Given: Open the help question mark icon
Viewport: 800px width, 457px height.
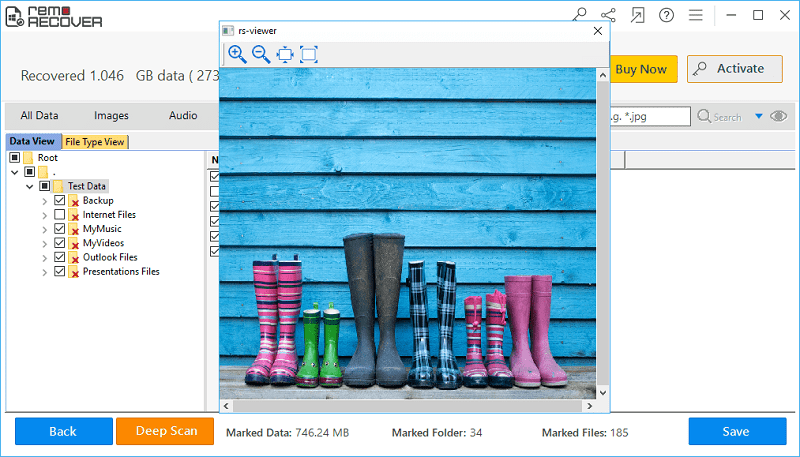Looking at the screenshot, I should (667, 15).
